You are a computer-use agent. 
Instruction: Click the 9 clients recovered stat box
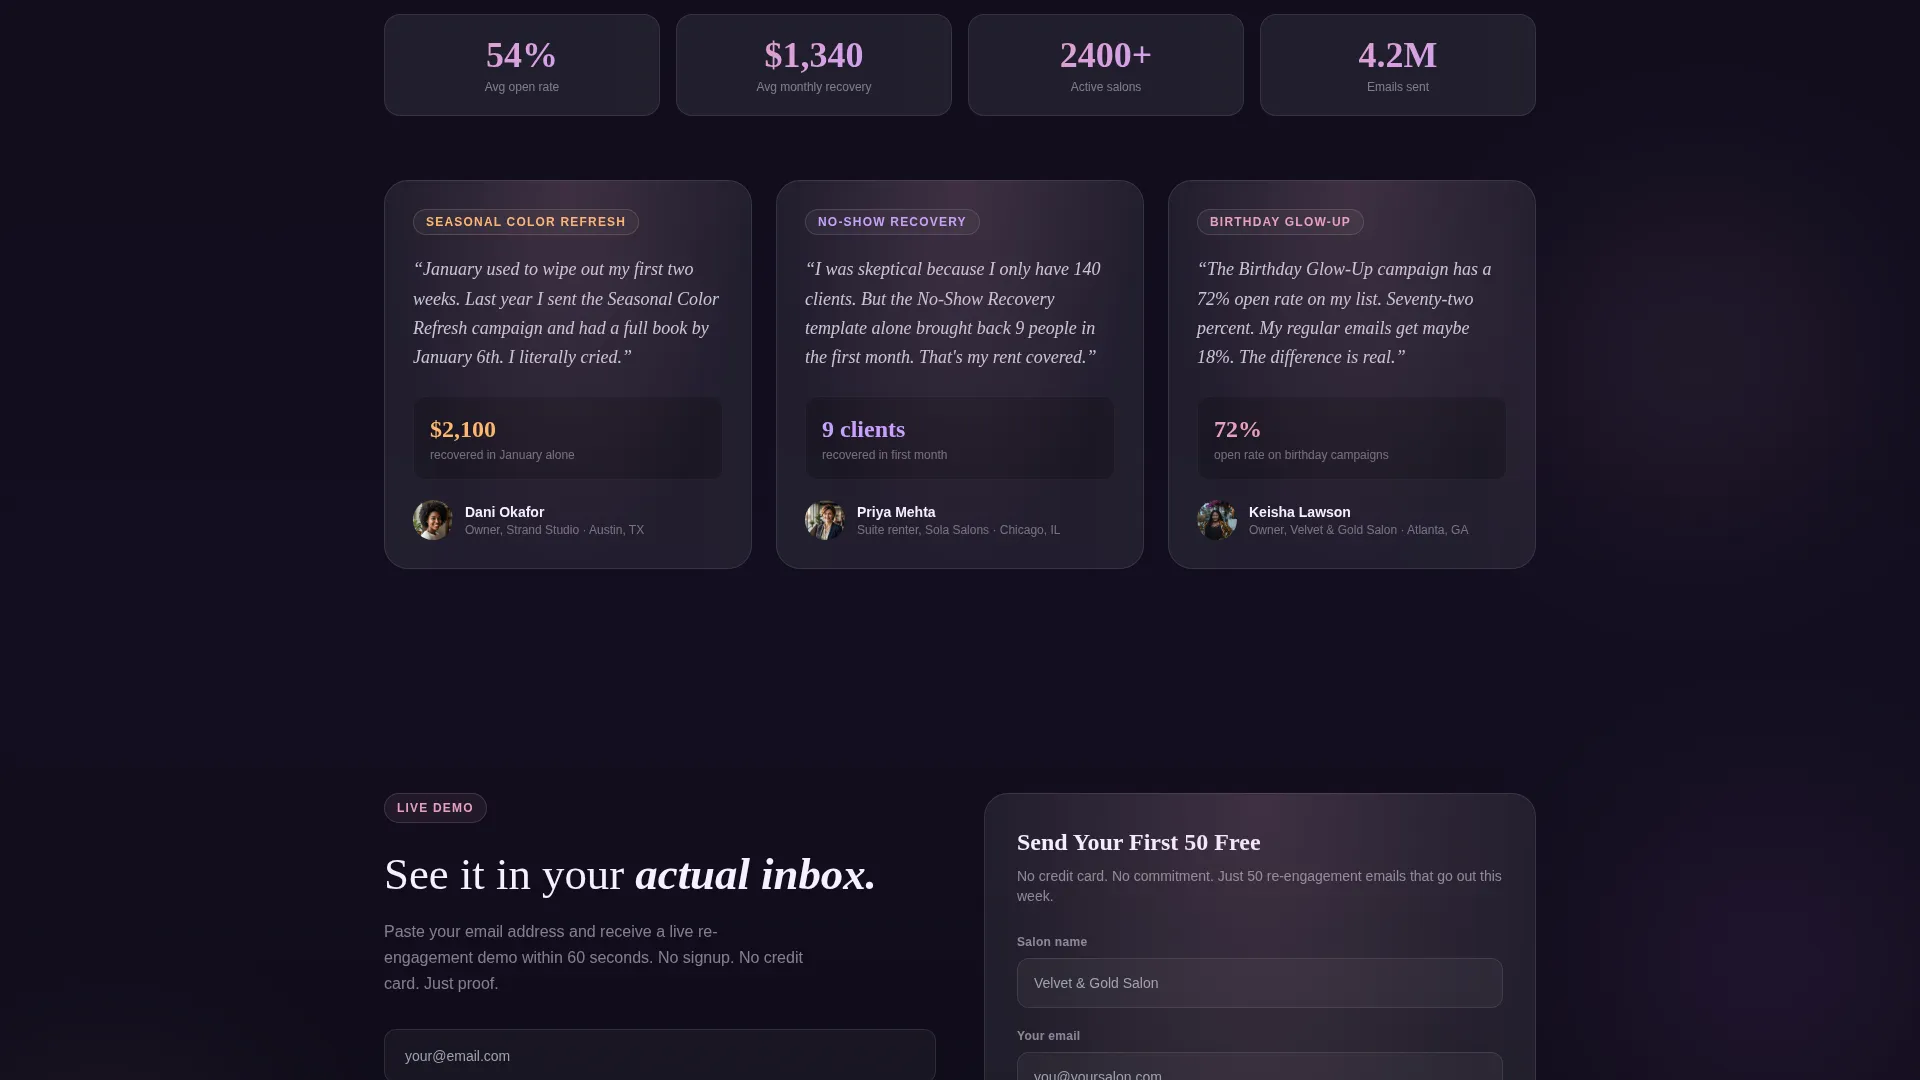tap(960, 438)
